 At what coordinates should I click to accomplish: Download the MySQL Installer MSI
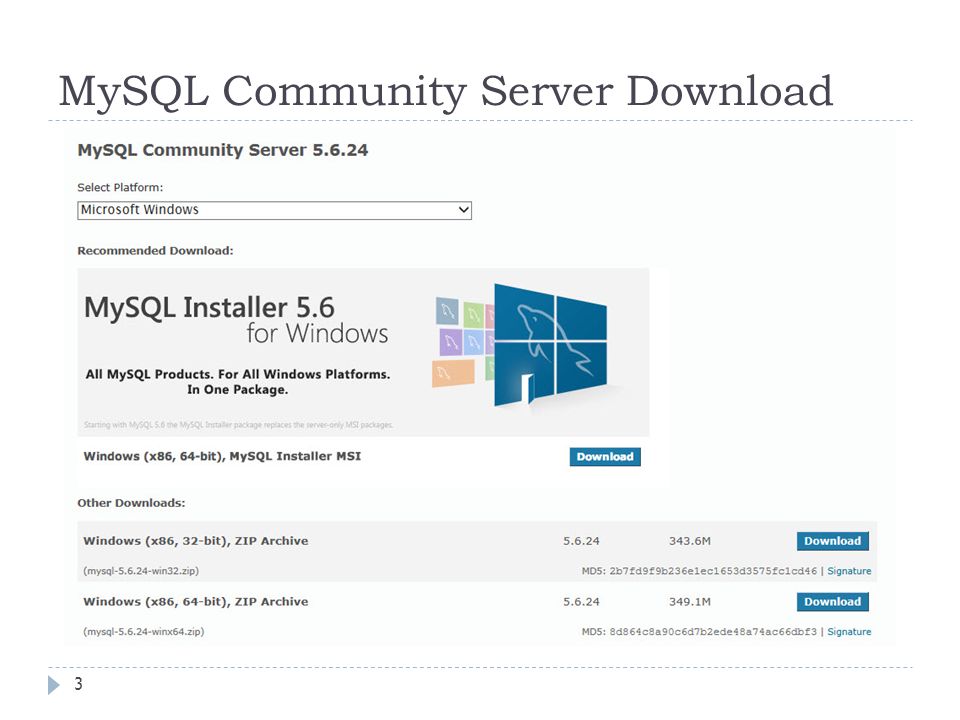(x=605, y=457)
